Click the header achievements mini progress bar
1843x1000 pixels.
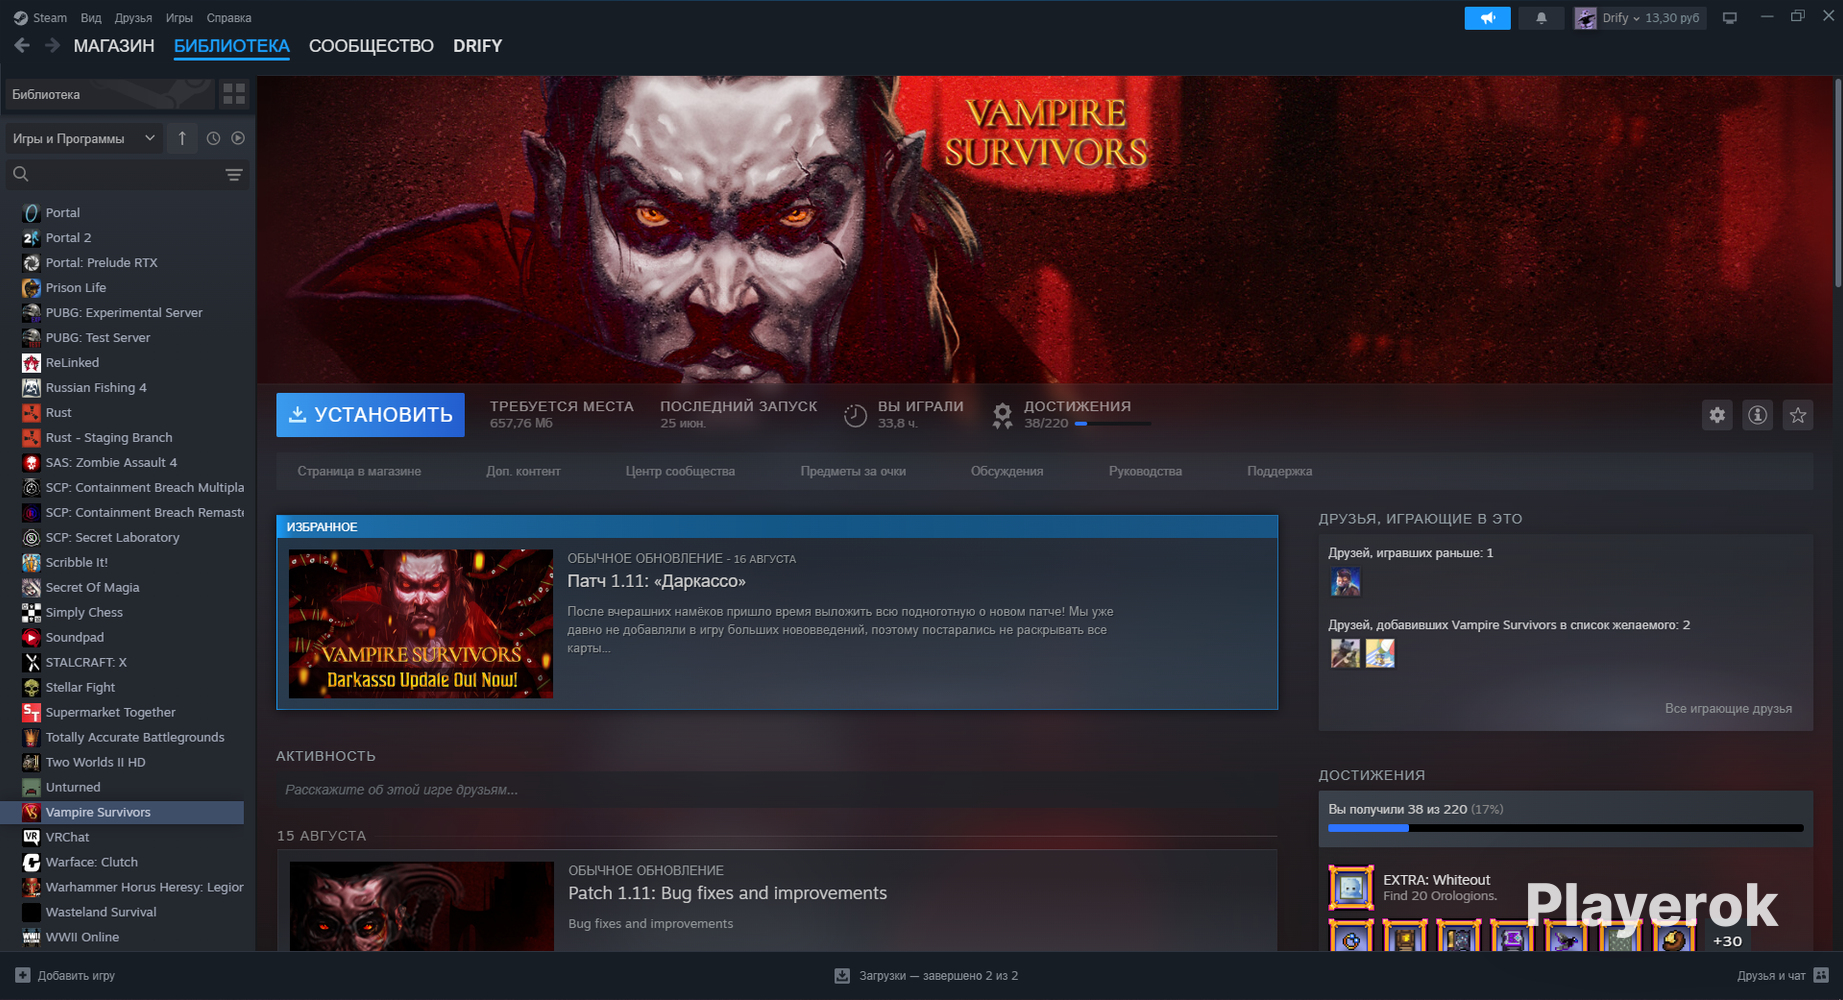pos(1112,424)
